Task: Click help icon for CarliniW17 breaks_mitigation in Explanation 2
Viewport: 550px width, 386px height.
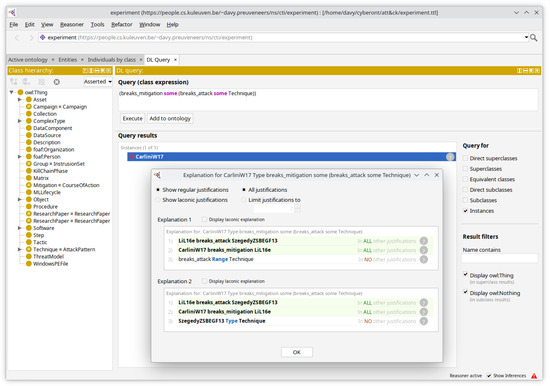Action: 424,312
